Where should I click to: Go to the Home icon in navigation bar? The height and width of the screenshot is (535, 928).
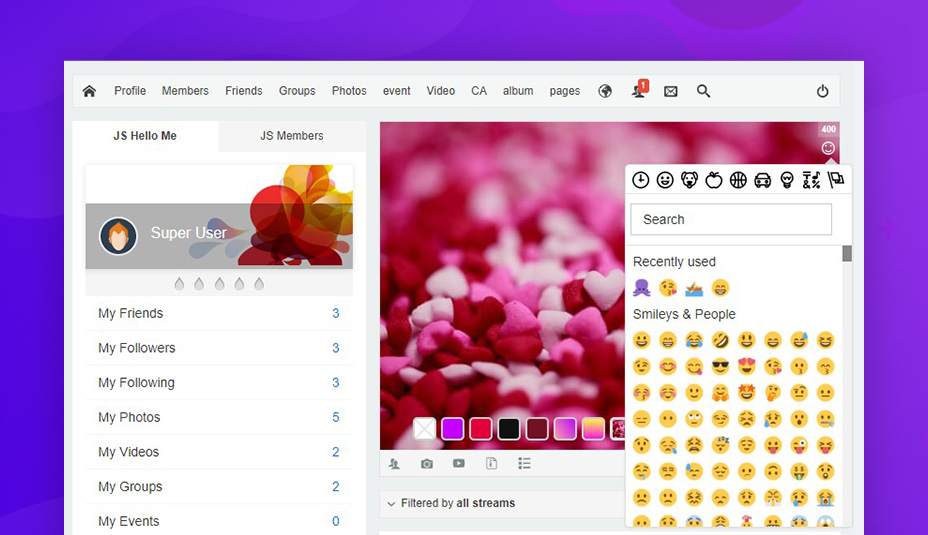tap(89, 91)
